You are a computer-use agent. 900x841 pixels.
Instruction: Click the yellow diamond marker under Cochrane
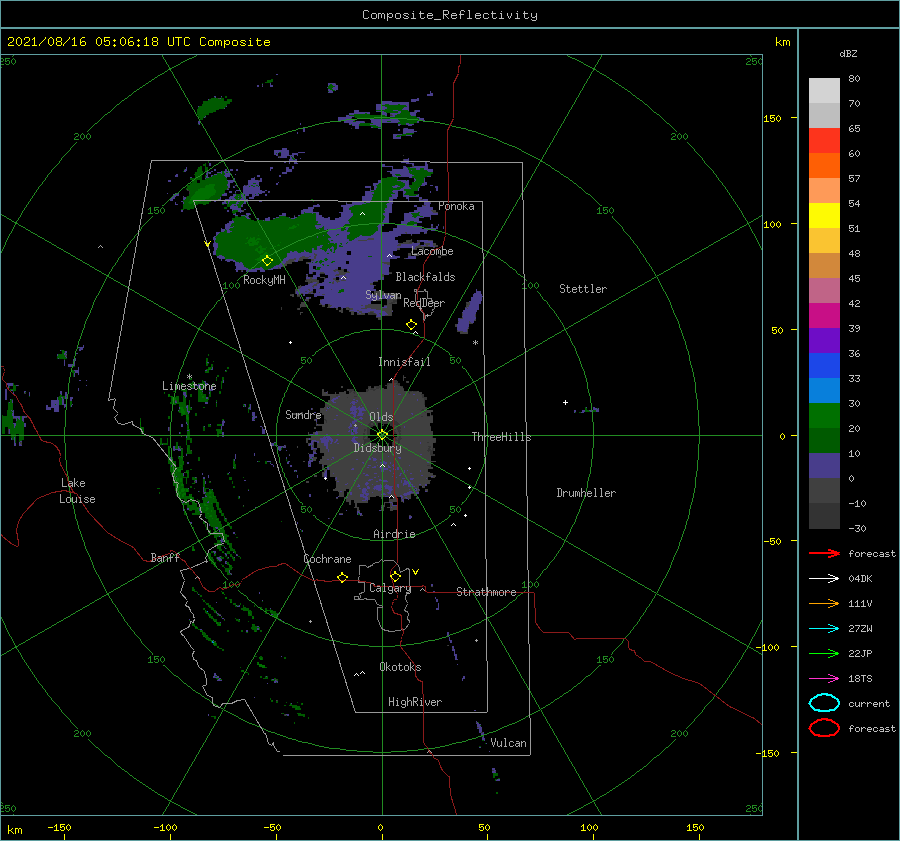pos(342,578)
